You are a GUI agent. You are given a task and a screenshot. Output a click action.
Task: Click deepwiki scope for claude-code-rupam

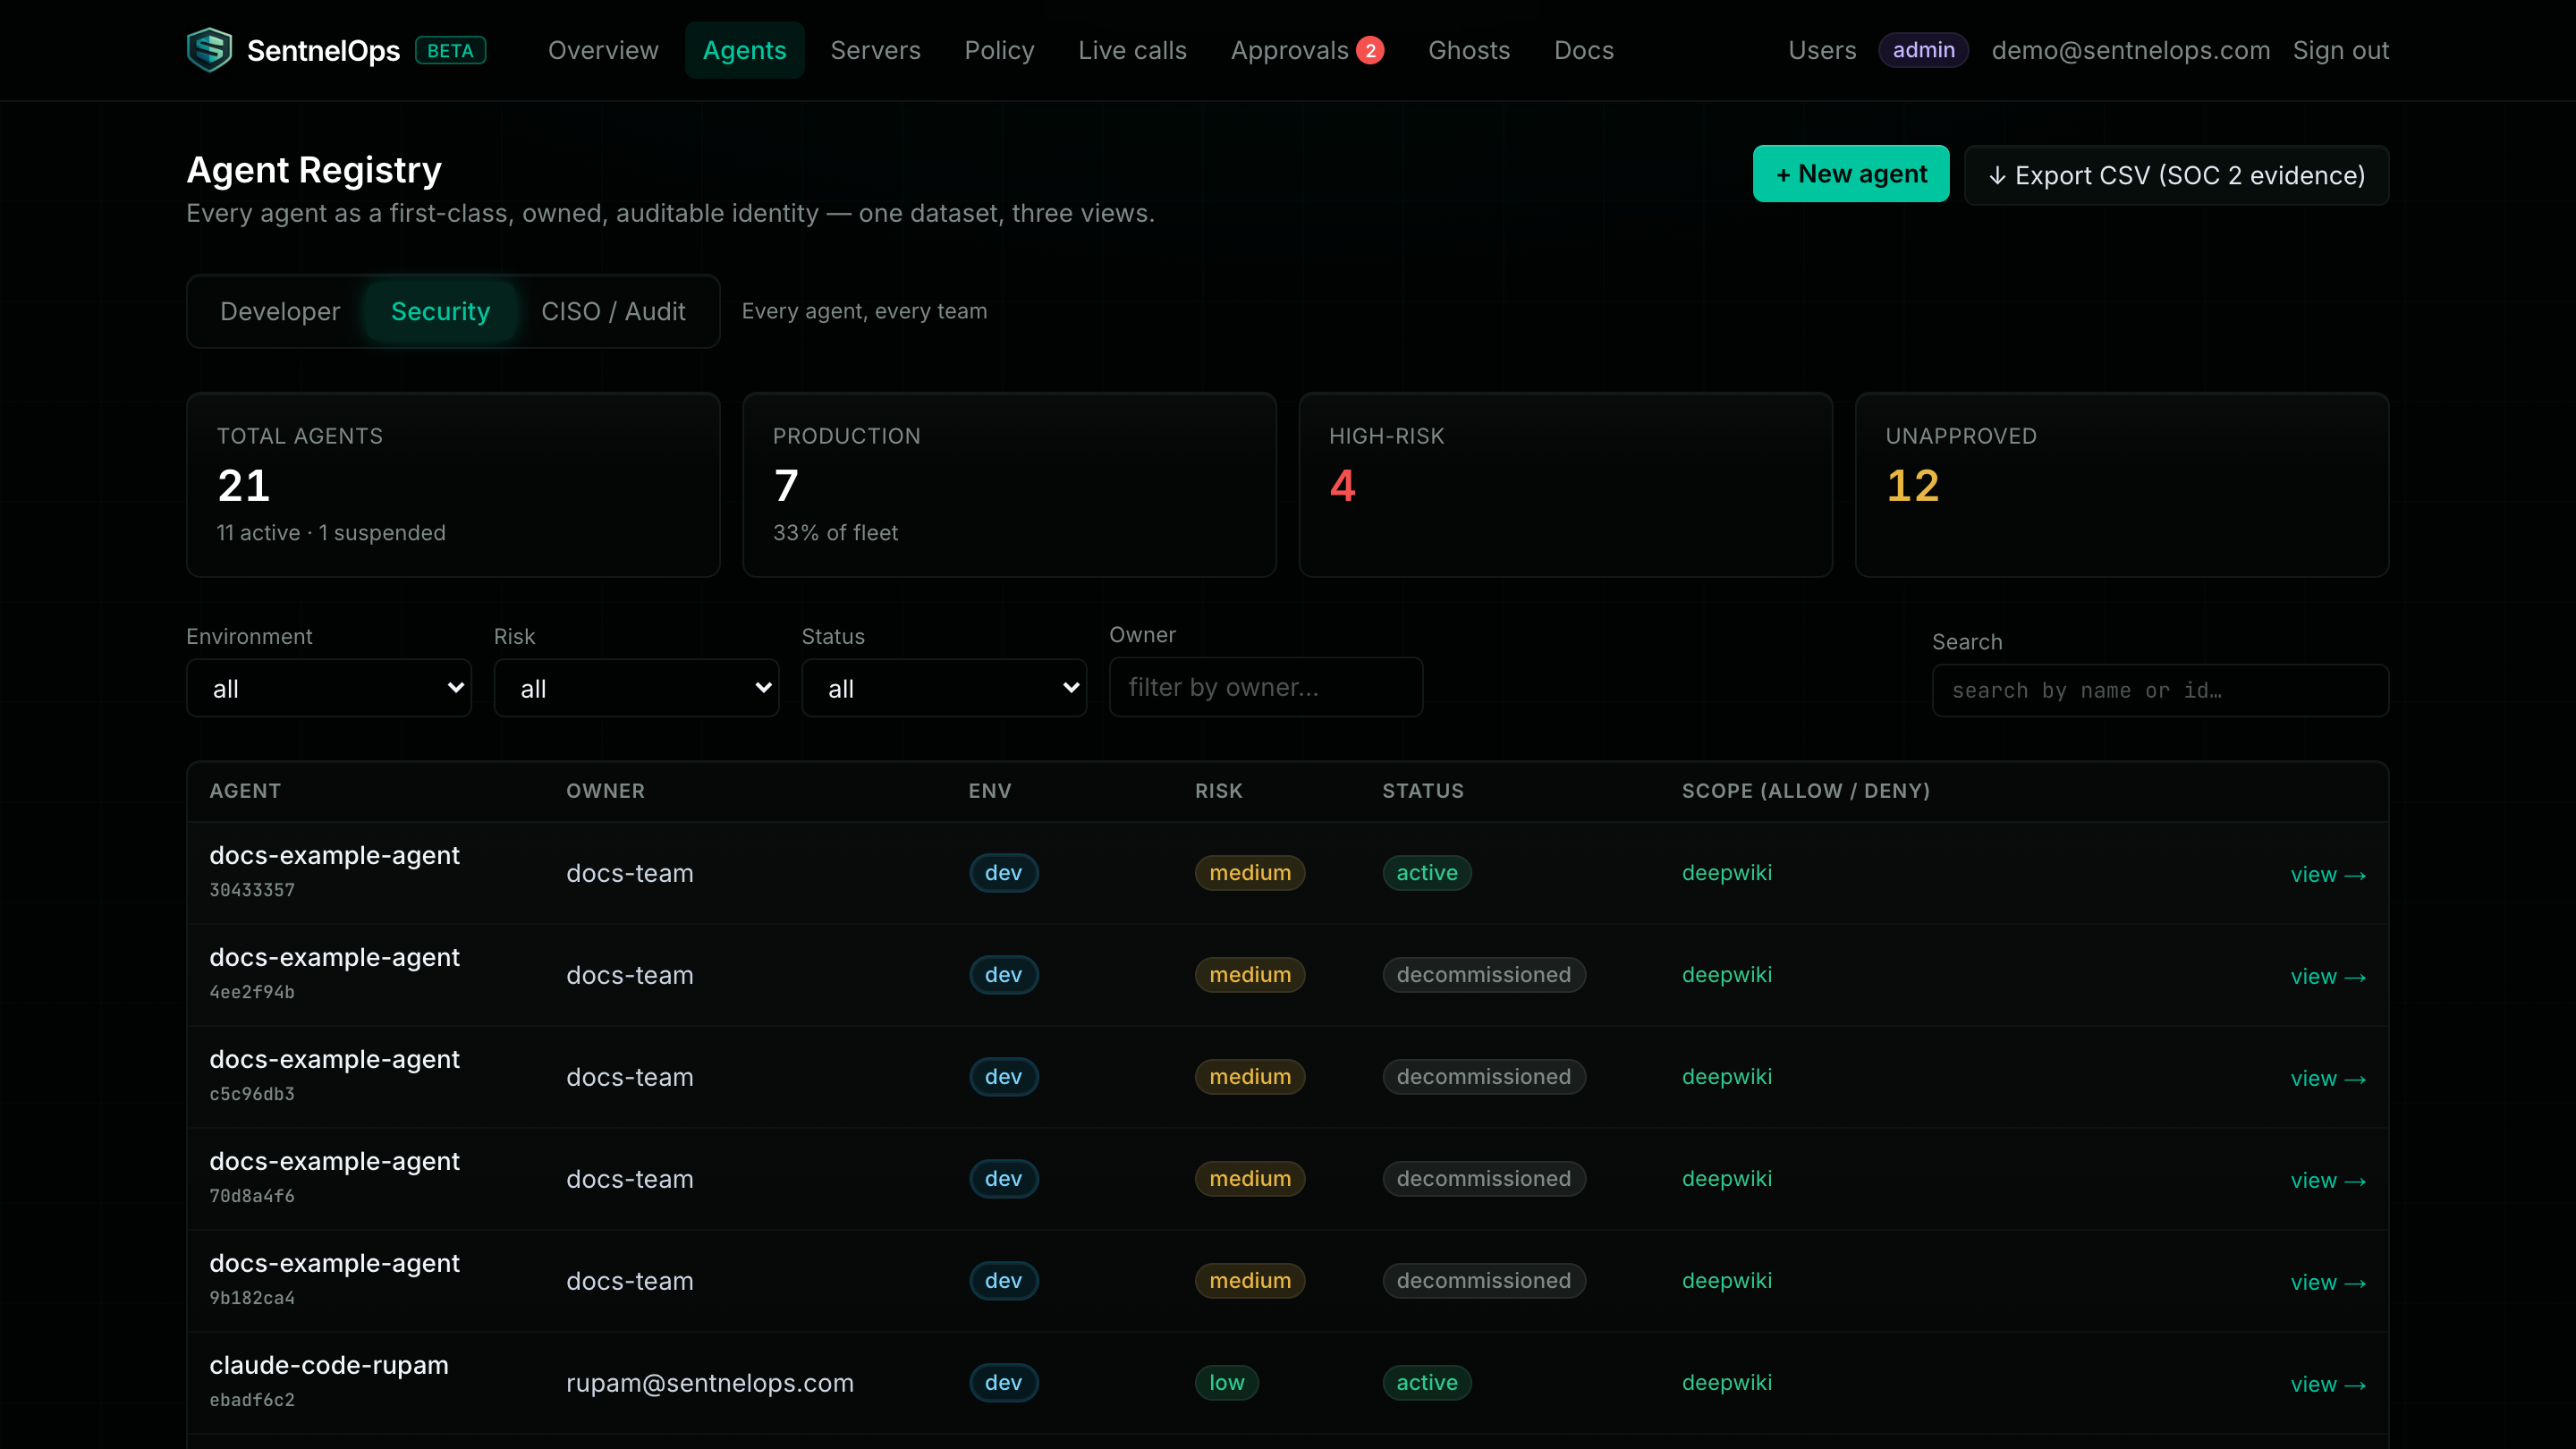1727,1383
